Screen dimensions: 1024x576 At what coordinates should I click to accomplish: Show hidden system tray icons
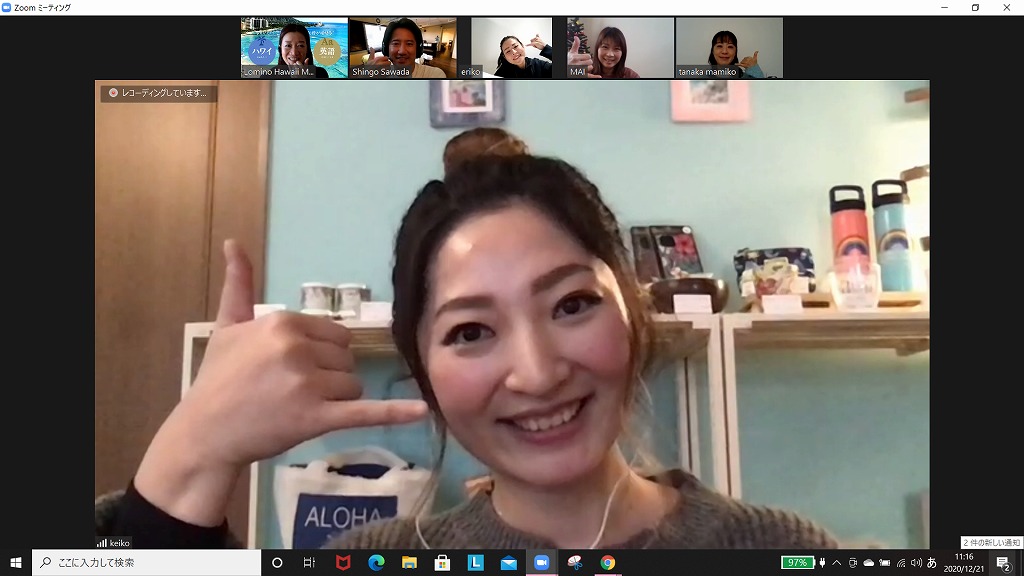click(x=836, y=562)
